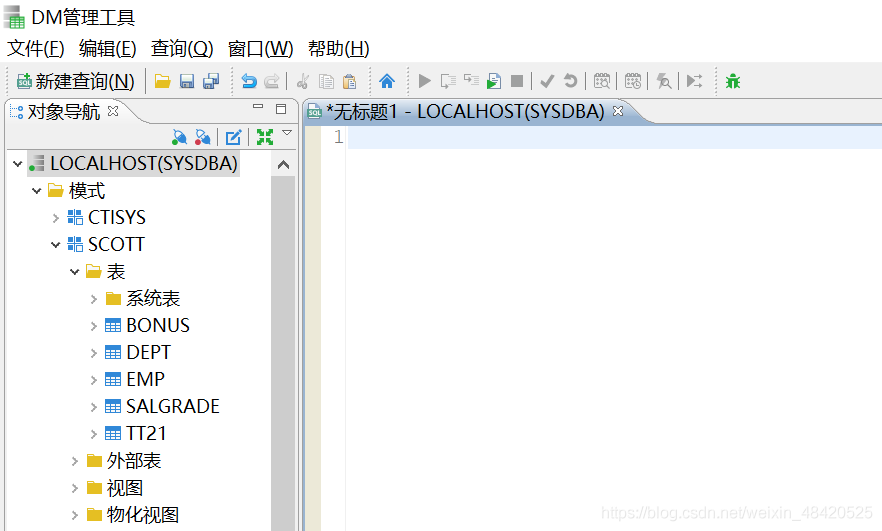This screenshot has height=531, width=882.
Task: Commit transaction with the check mark icon
Action: coord(547,82)
